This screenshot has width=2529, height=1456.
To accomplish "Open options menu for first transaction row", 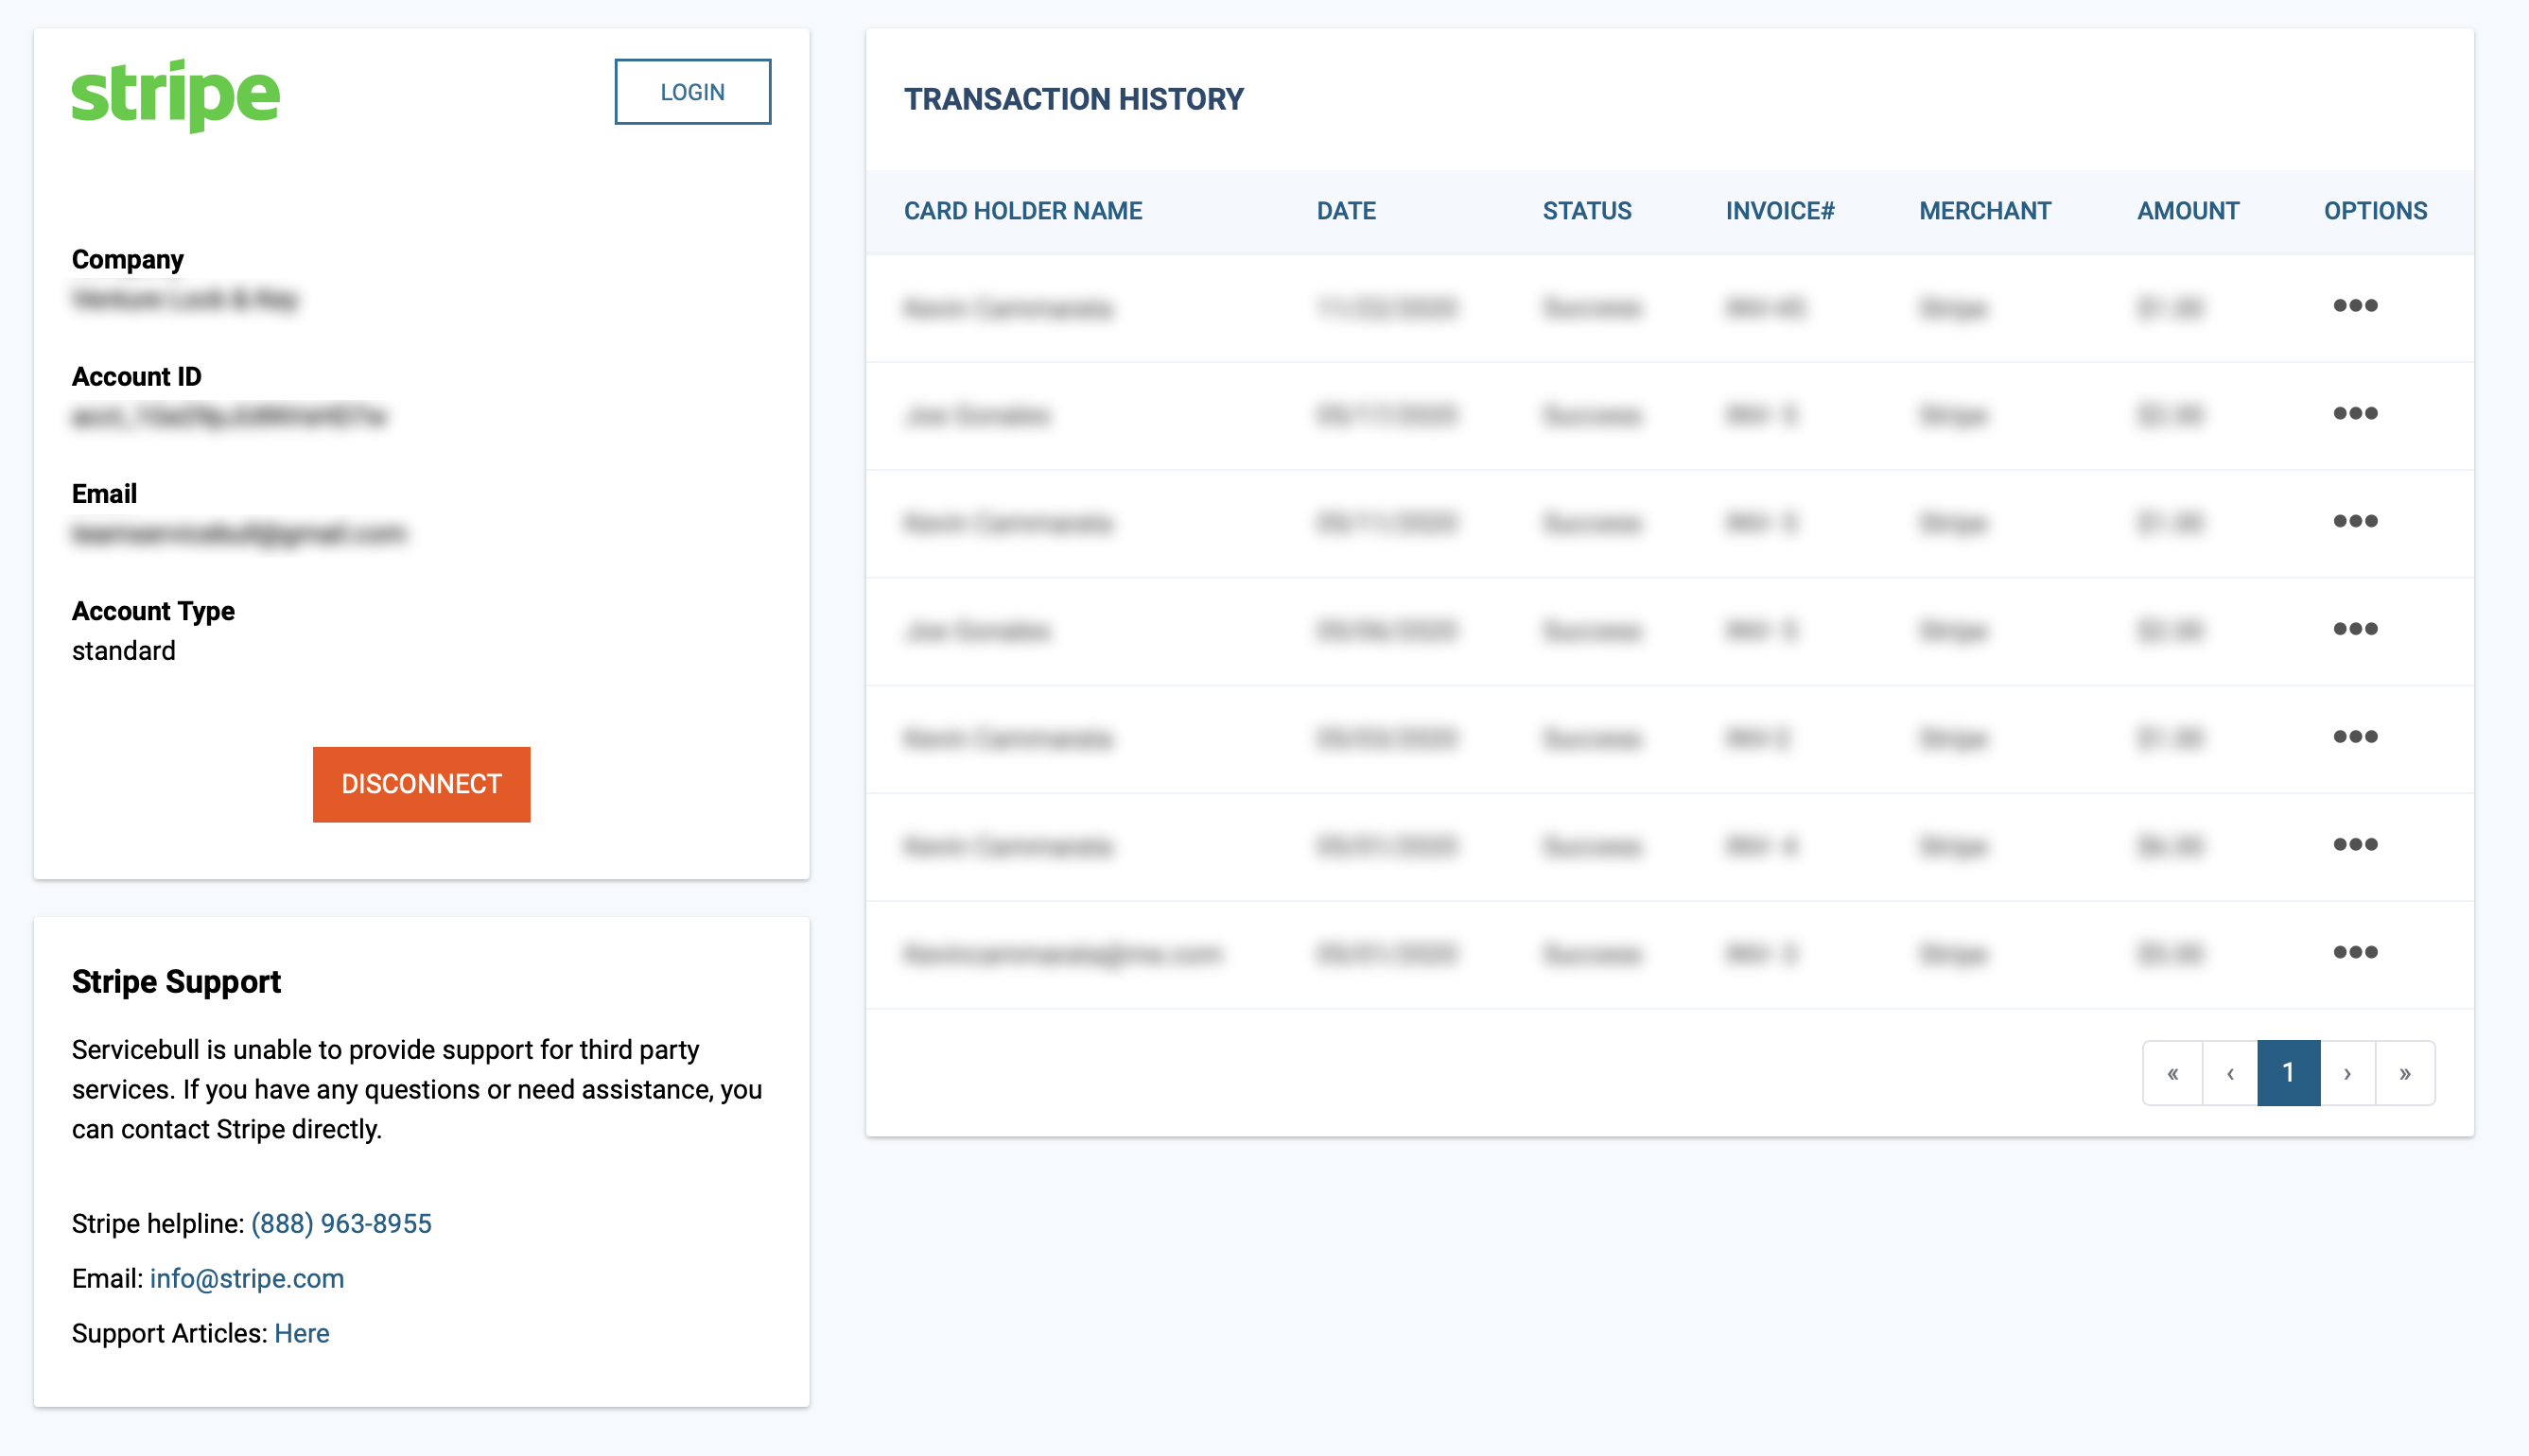I will click(2355, 305).
